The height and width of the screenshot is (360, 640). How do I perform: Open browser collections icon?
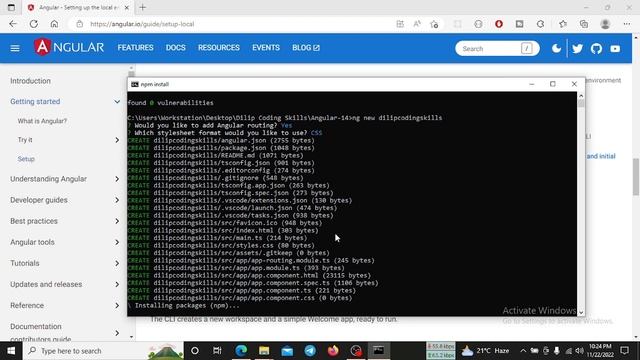click(584, 24)
